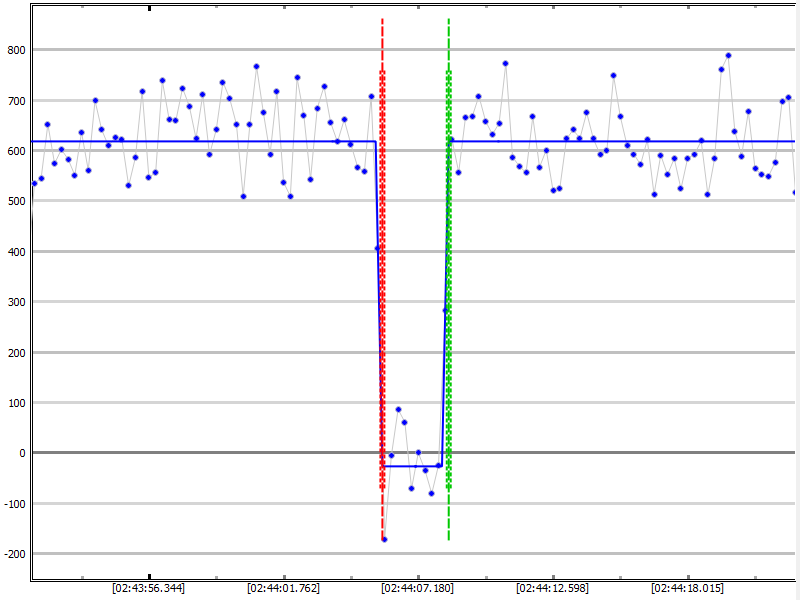Click the 800 y-axis label
This screenshot has width=800, height=600.
(x=15, y=50)
